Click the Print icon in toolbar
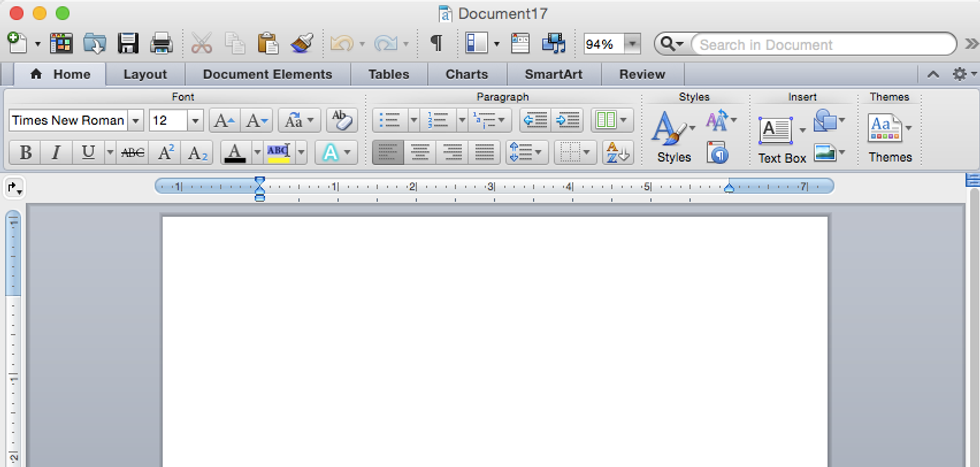 point(161,44)
